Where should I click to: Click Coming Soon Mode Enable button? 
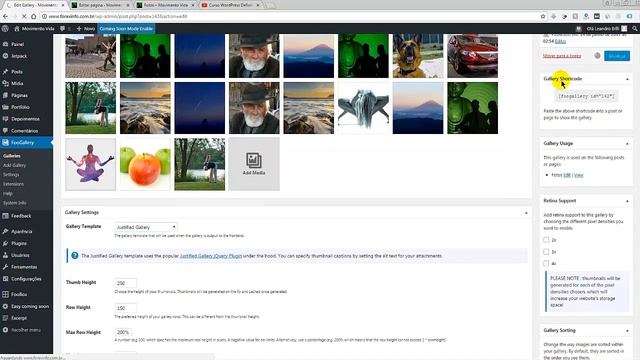126,29
